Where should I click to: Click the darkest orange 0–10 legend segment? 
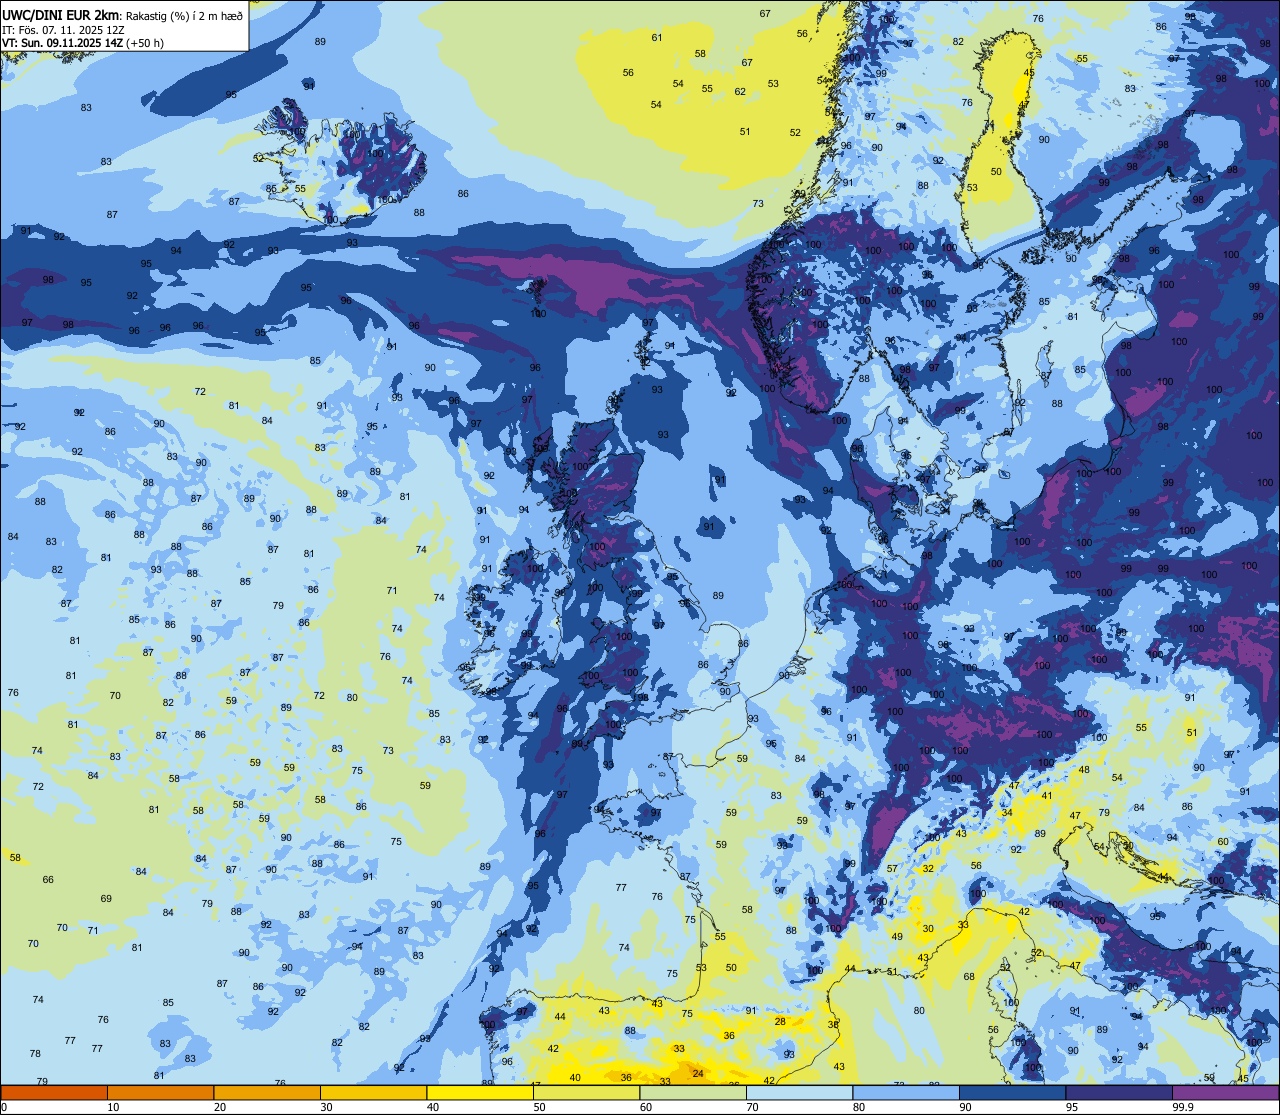click(54, 1092)
